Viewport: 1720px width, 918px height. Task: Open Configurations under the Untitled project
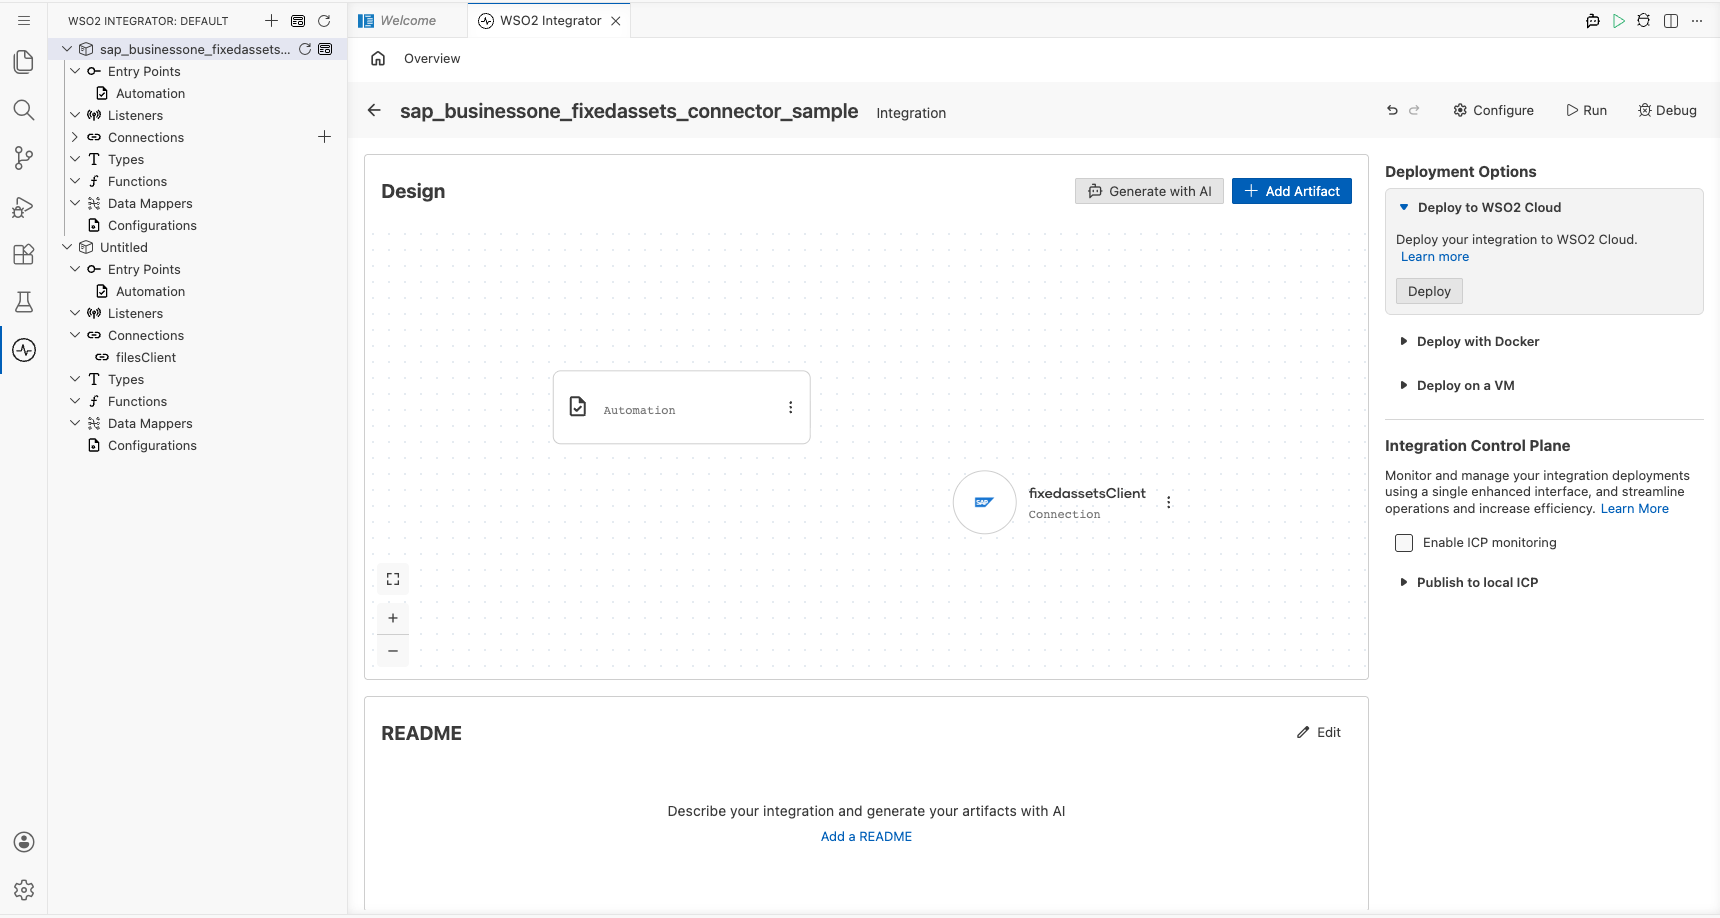[152, 445]
